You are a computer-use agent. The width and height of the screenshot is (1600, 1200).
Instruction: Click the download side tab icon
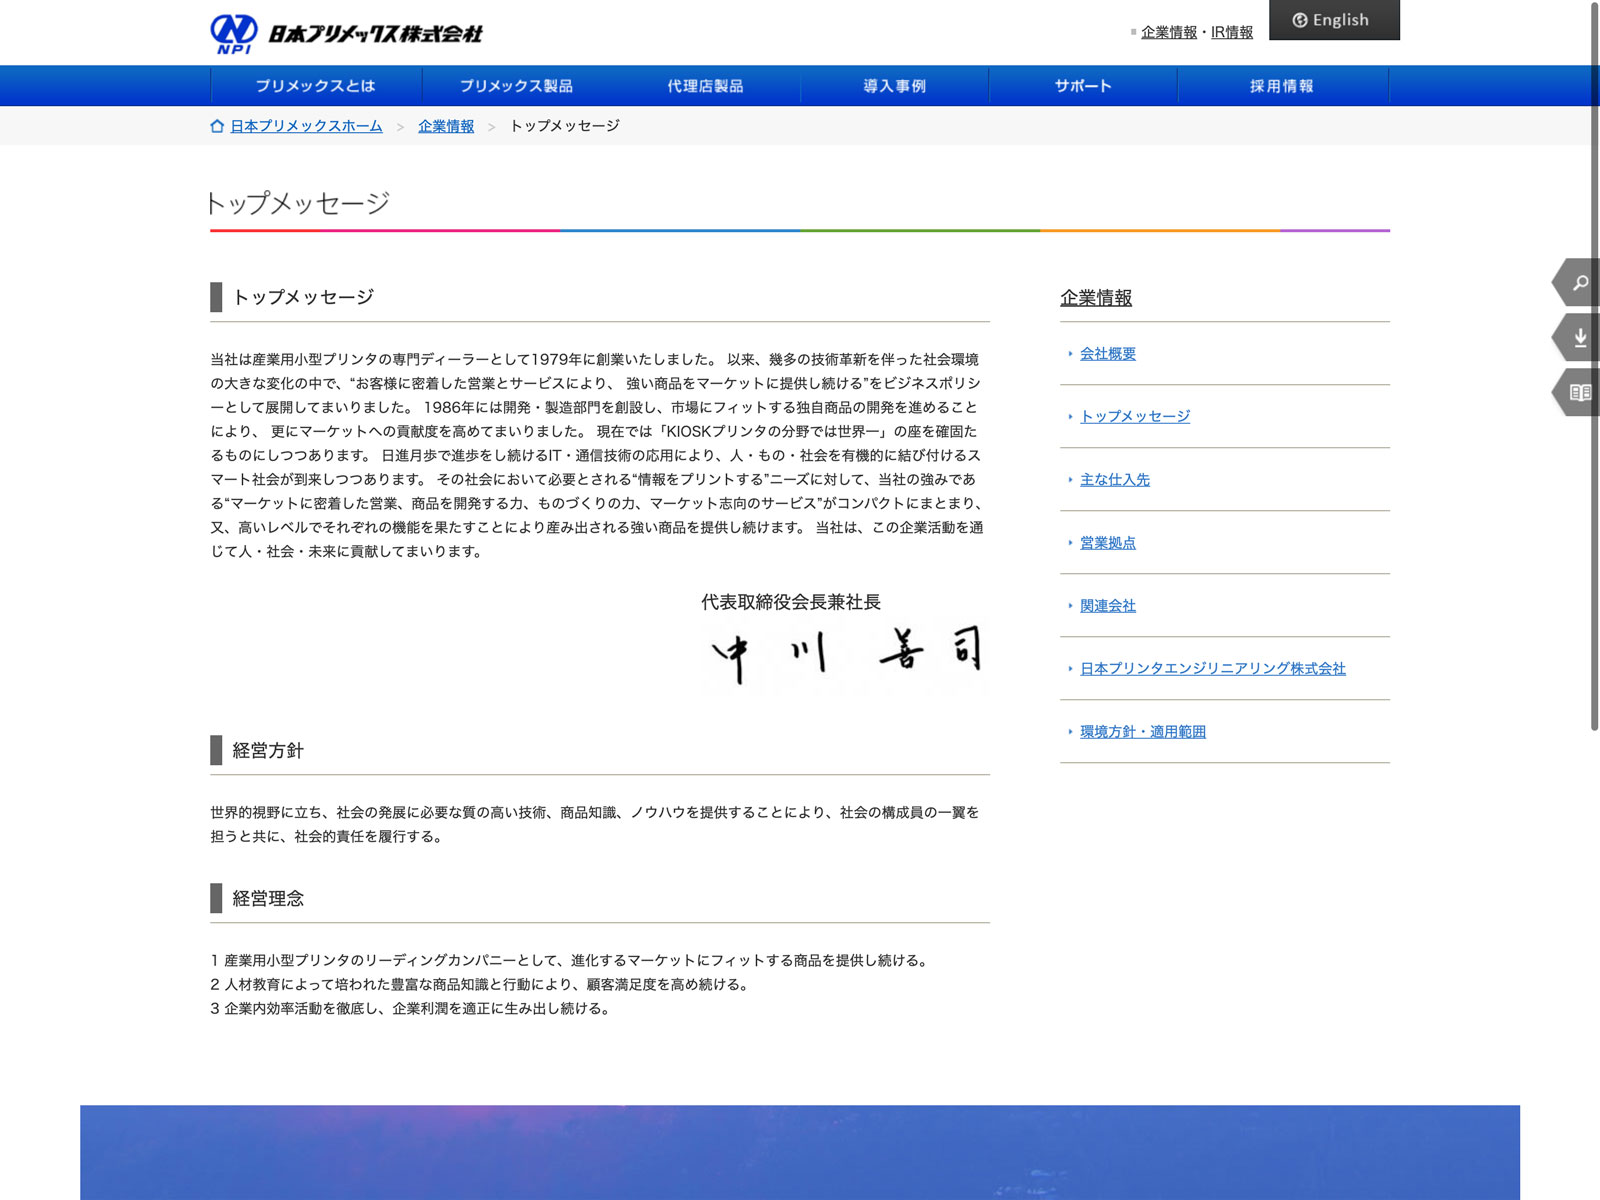pyautogui.click(x=1579, y=338)
